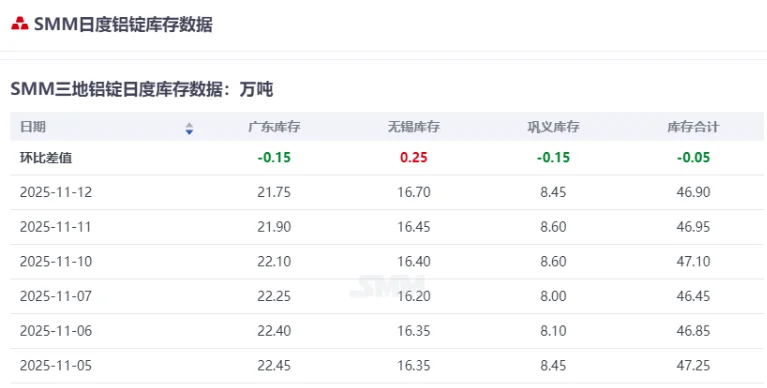This screenshot has height=388, width=767.
Task: Click the 广东库存 change value -0.15
Action: tap(274, 158)
